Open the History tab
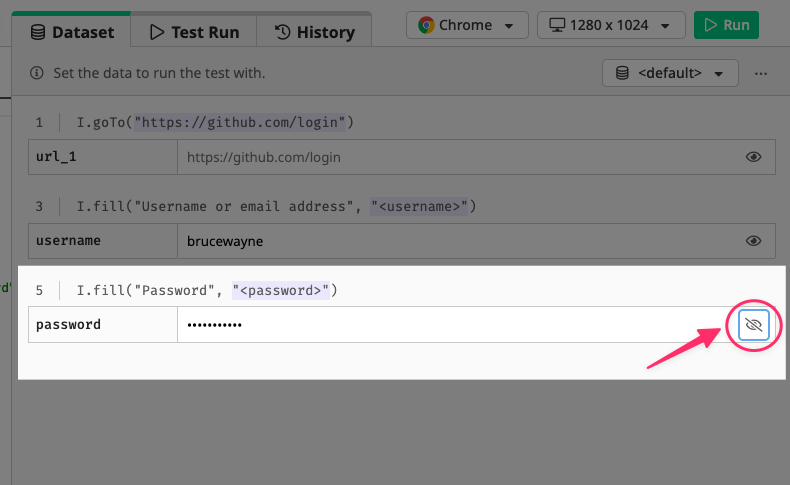This screenshot has height=485, width=790. (x=314, y=32)
